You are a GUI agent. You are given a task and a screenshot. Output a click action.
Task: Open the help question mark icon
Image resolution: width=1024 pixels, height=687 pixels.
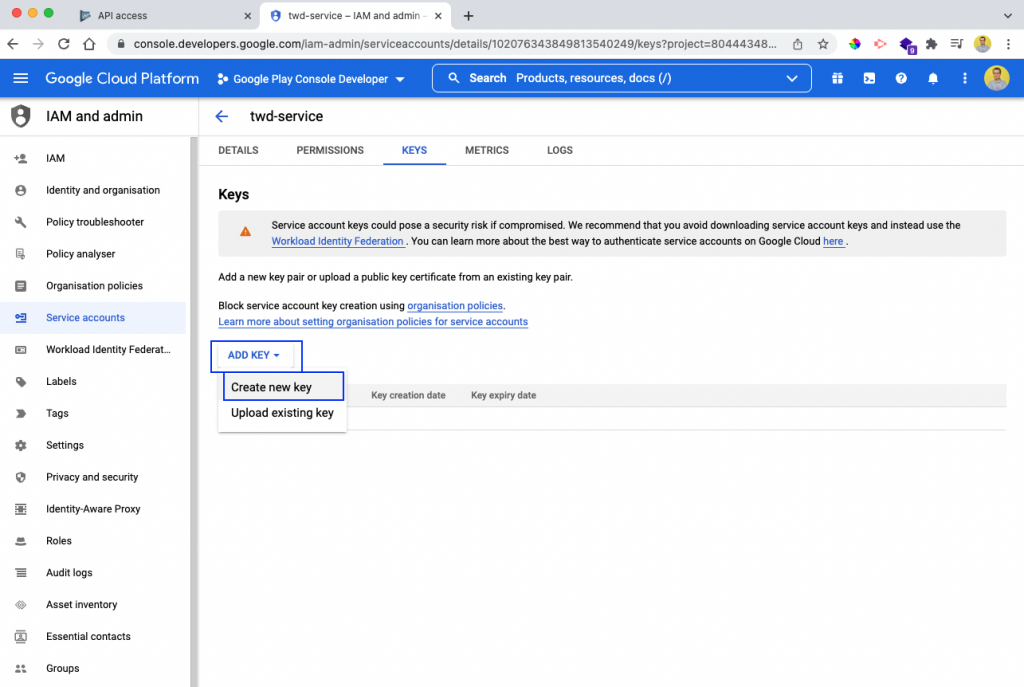901,78
